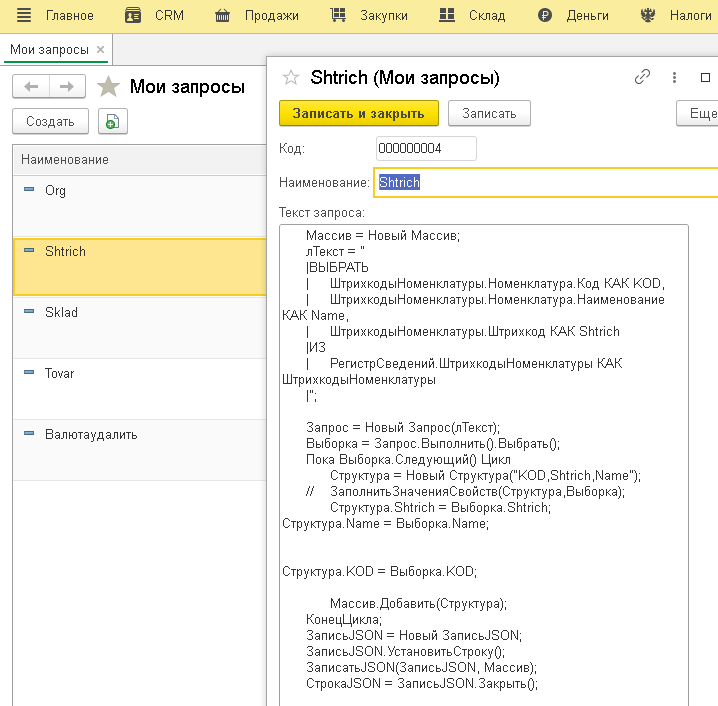Open the Еще menu button
The width and height of the screenshot is (718, 706).
[x=697, y=113]
